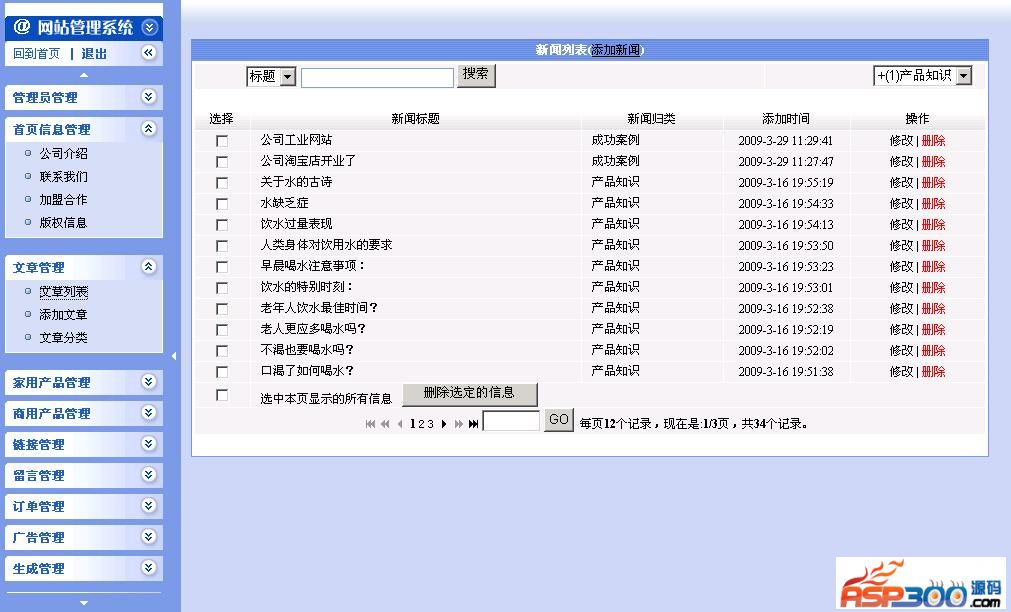Check the box for 老年人饮水最佳时间?
The height and width of the screenshot is (612, 1011).
pyautogui.click(x=222, y=309)
